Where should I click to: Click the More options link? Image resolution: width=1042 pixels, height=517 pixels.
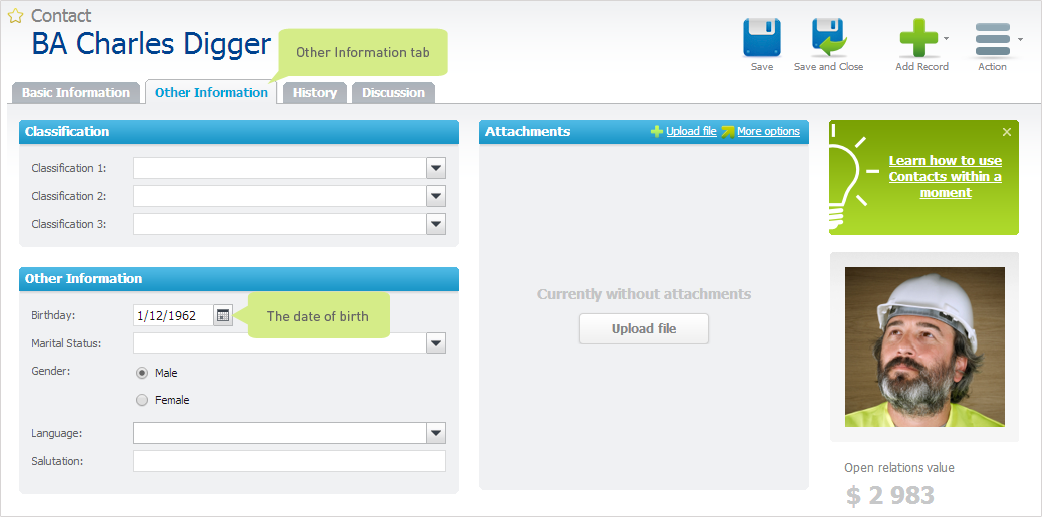[x=768, y=132]
